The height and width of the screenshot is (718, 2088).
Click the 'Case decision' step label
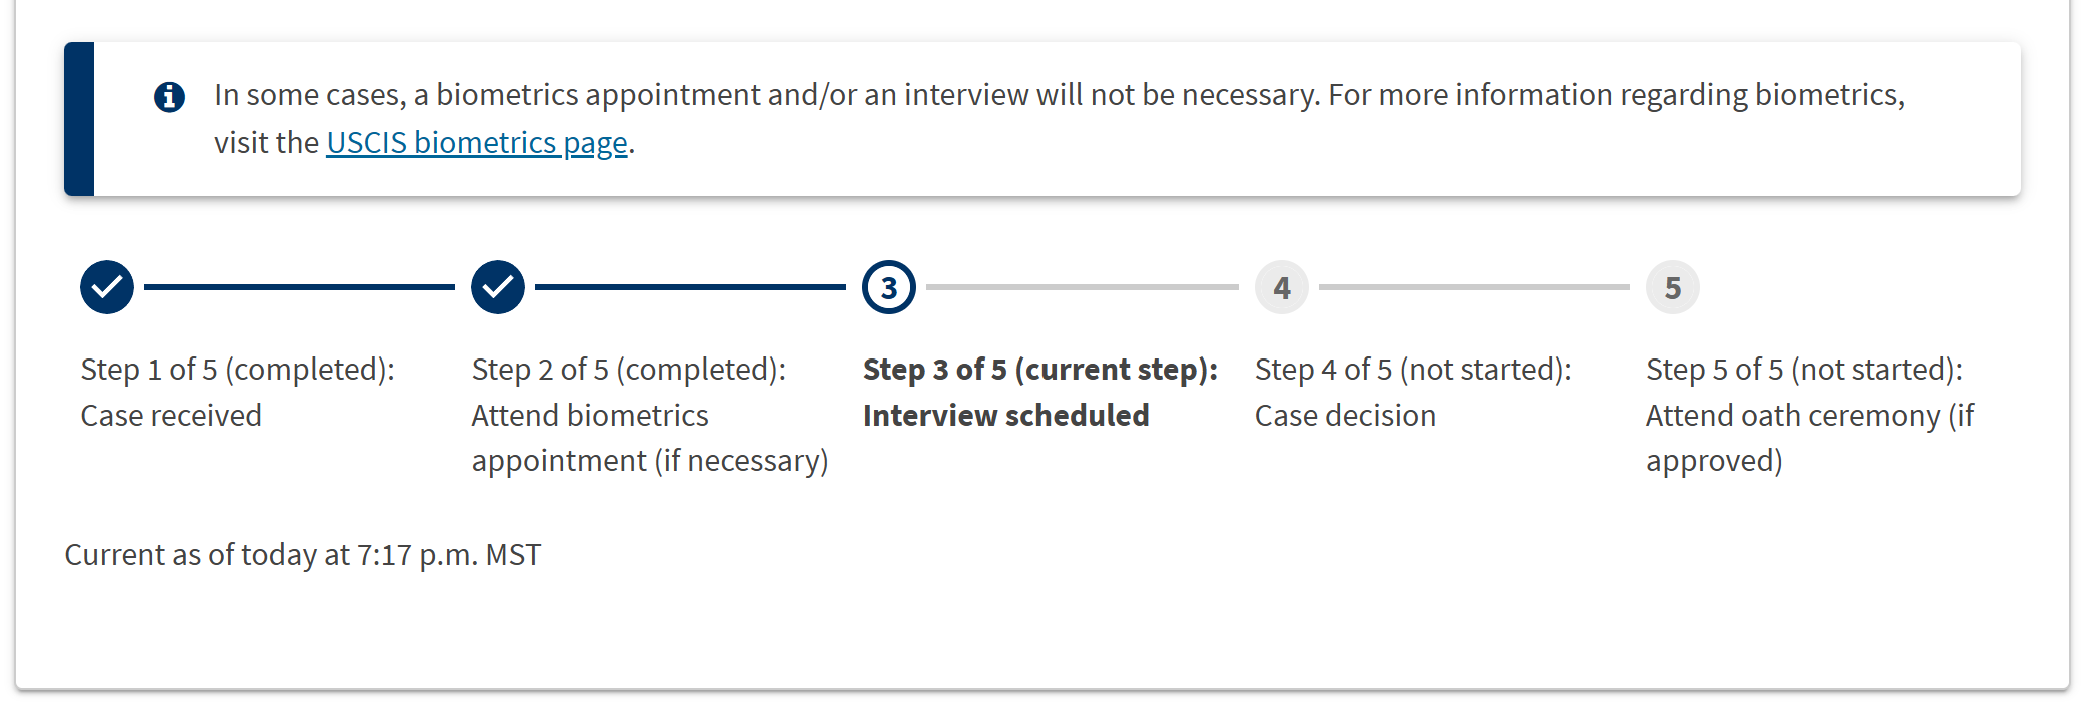(x=1345, y=415)
